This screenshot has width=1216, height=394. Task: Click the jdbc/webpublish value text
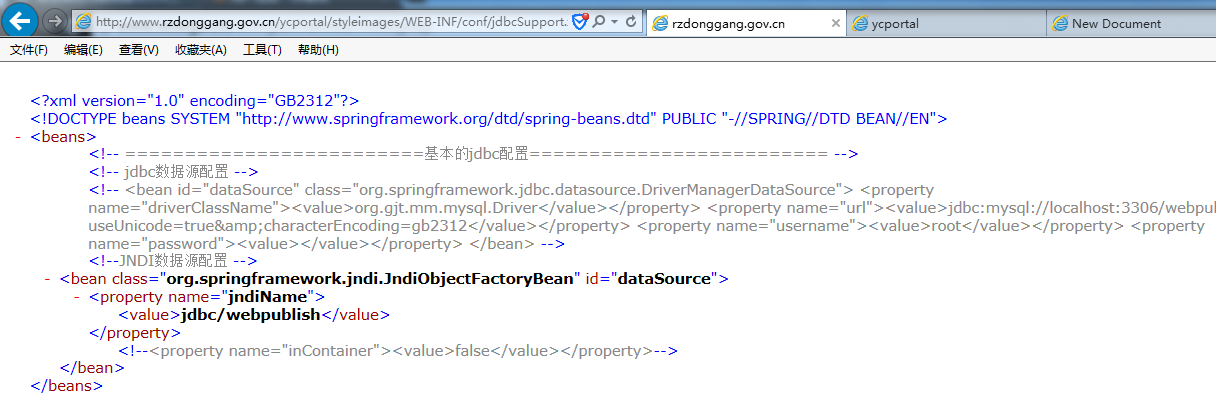pos(250,315)
